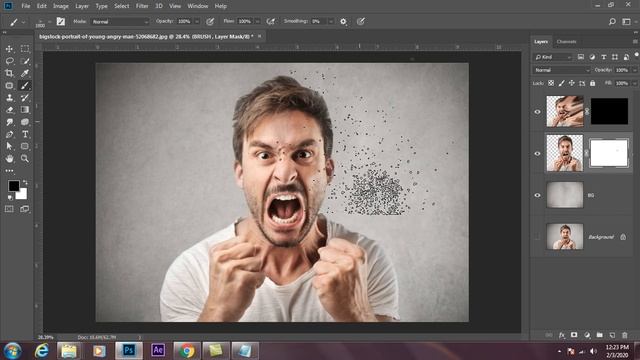Select the Clone Stamp tool
640x360 pixels.
click(x=9, y=98)
